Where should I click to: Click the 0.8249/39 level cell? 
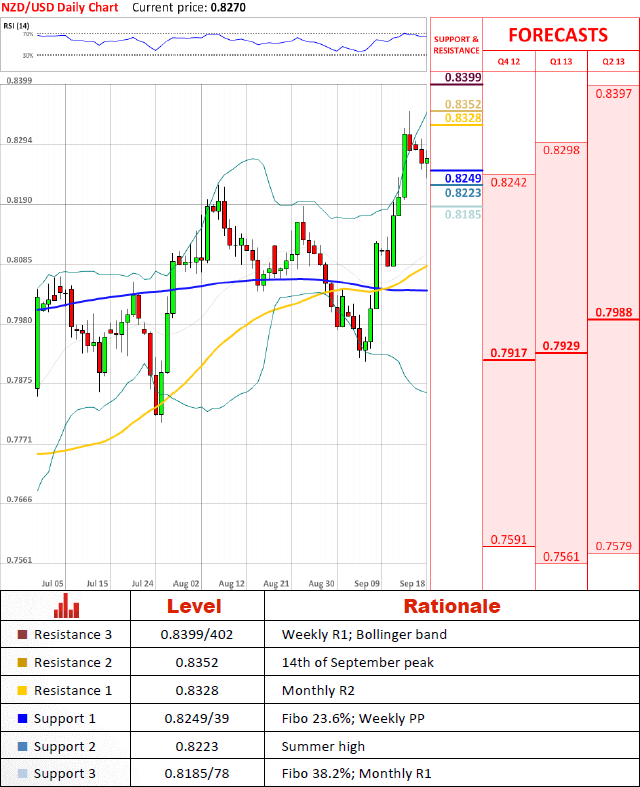tap(197, 719)
